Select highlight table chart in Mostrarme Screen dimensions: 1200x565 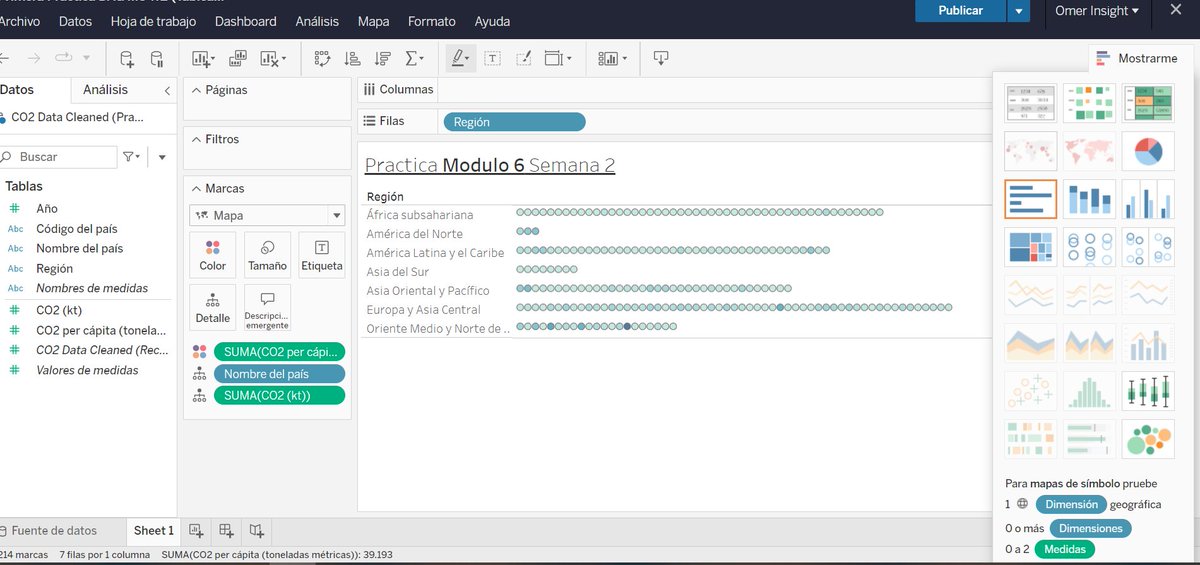tap(1148, 104)
